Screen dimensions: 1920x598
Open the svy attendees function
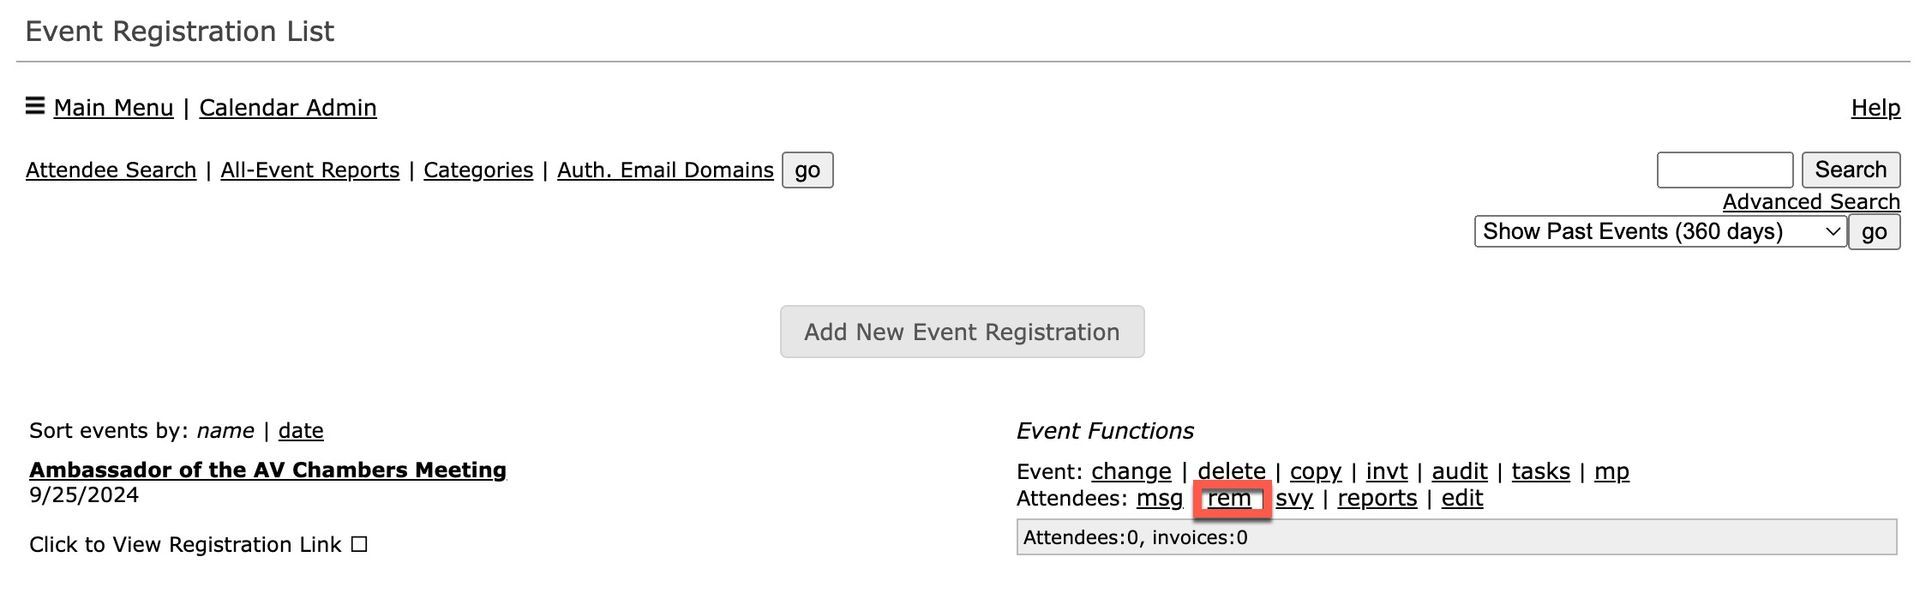(x=1294, y=498)
